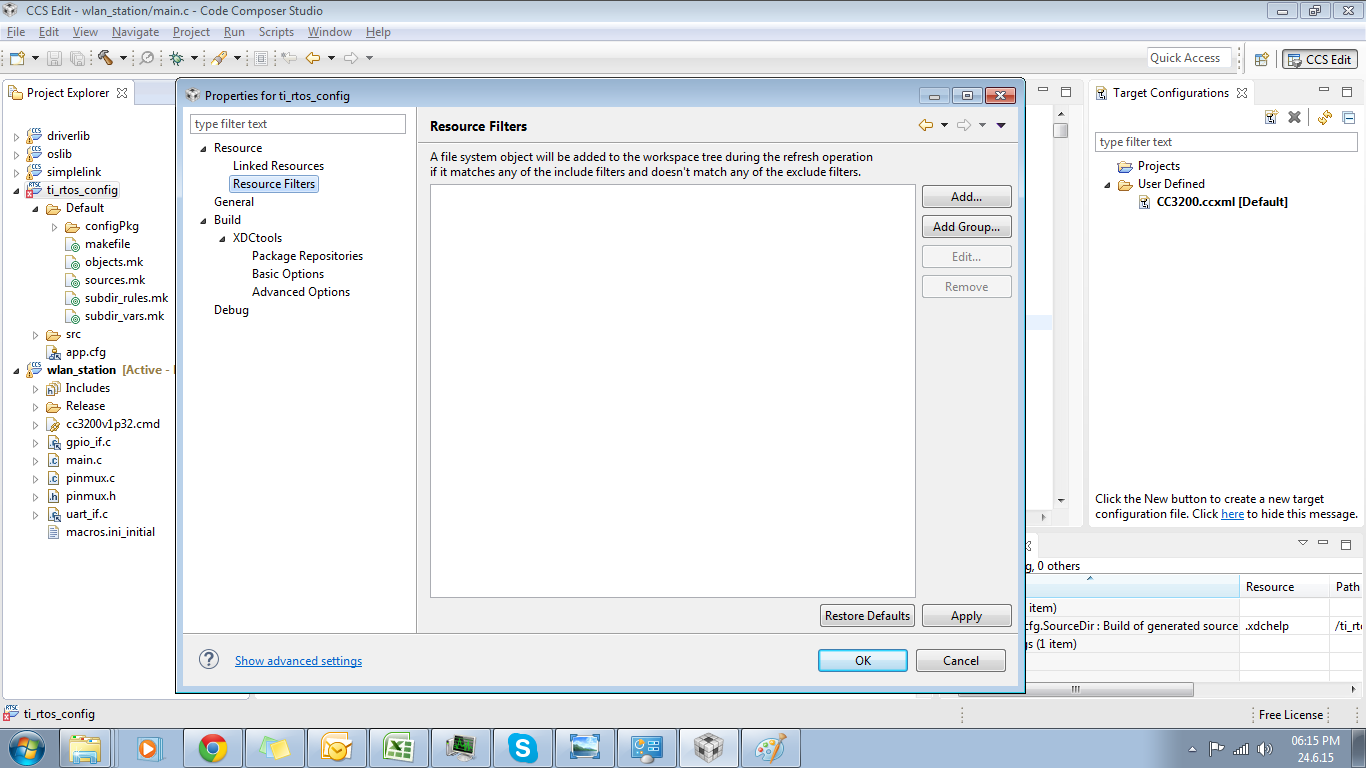Image resolution: width=1372 pixels, height=784 pixels.
Task: Open the Run menu
Action: pos(234,32)
